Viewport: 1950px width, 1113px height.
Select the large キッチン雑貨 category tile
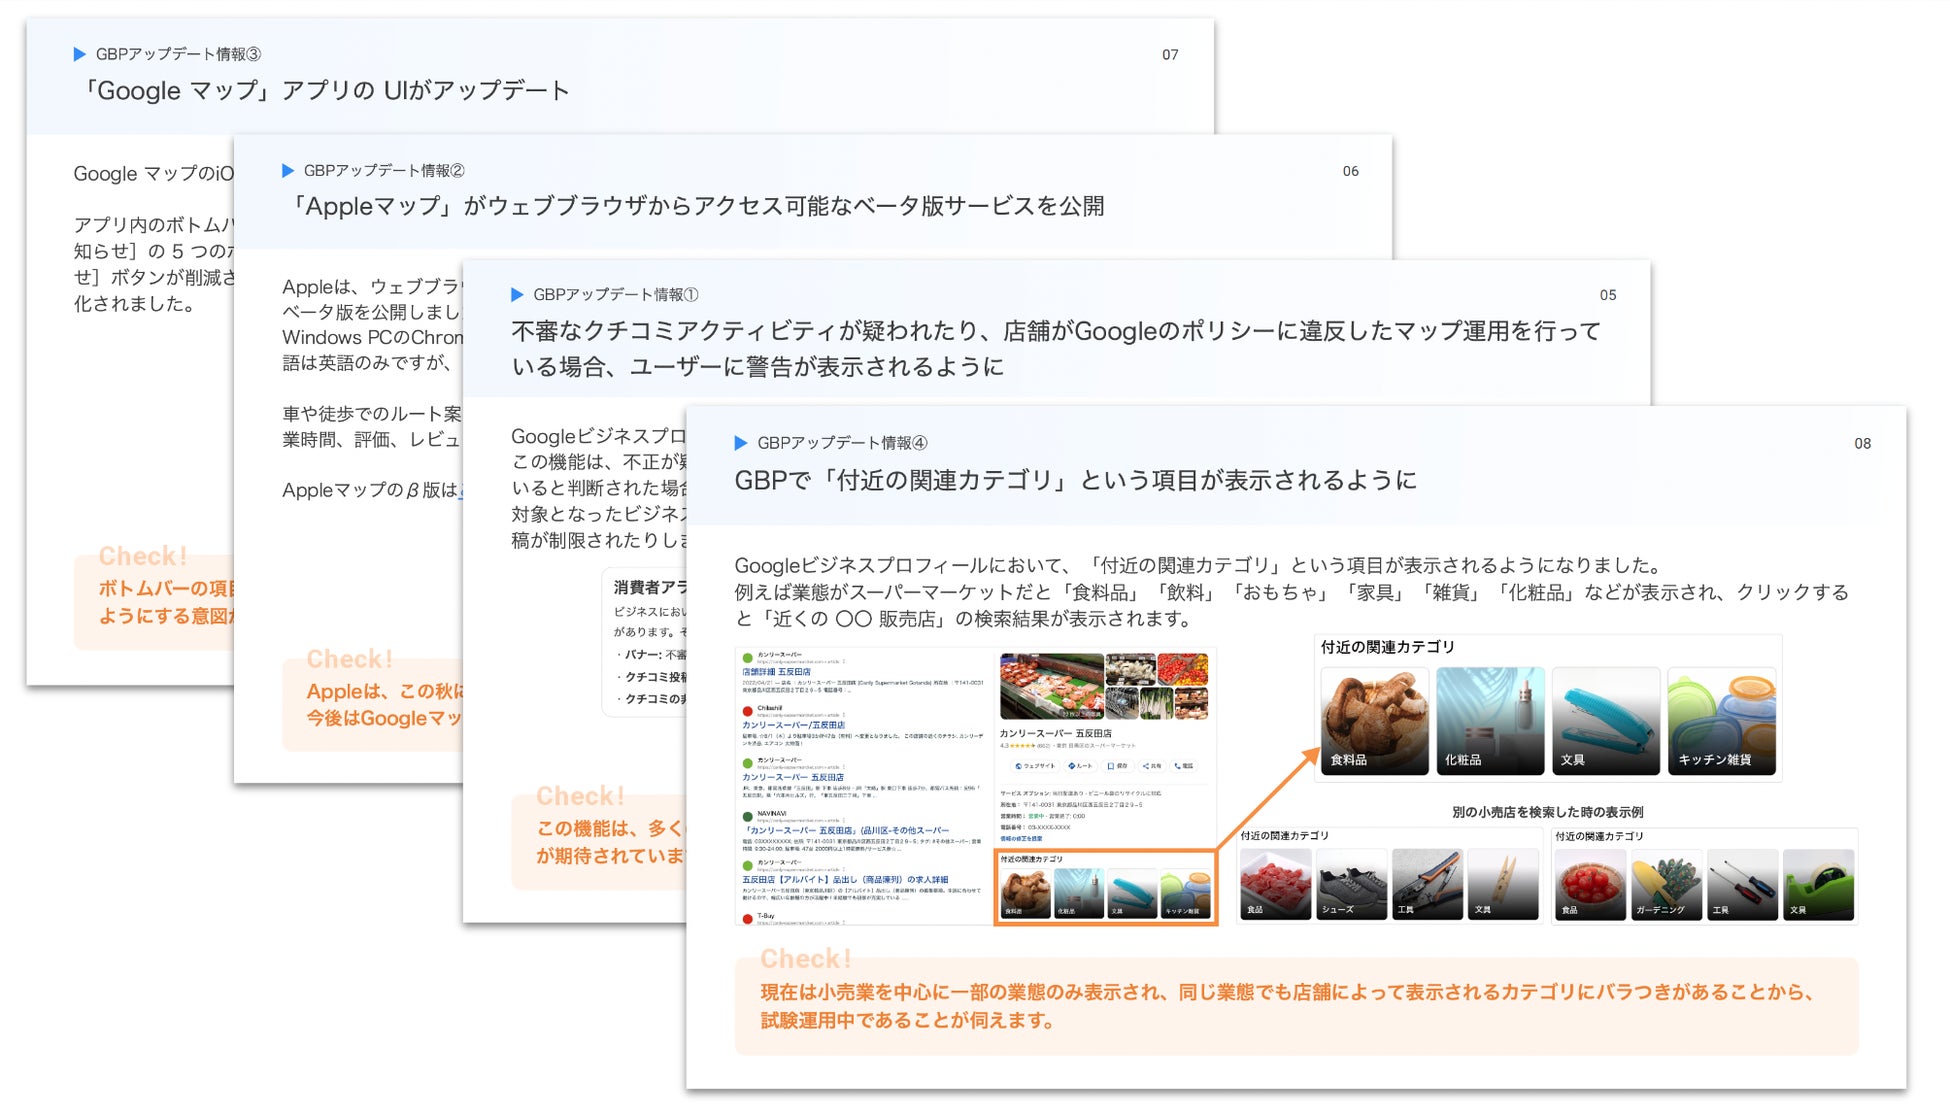[1722, 721]
